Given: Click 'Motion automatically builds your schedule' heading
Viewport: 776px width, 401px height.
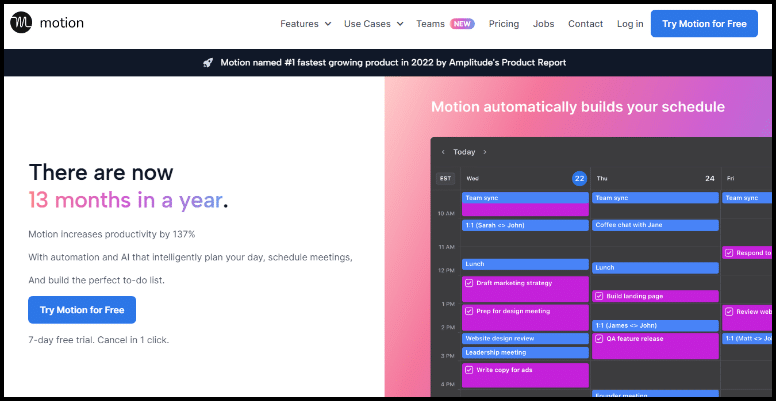Looking at the screenshot, I should [x=578, y=107].
